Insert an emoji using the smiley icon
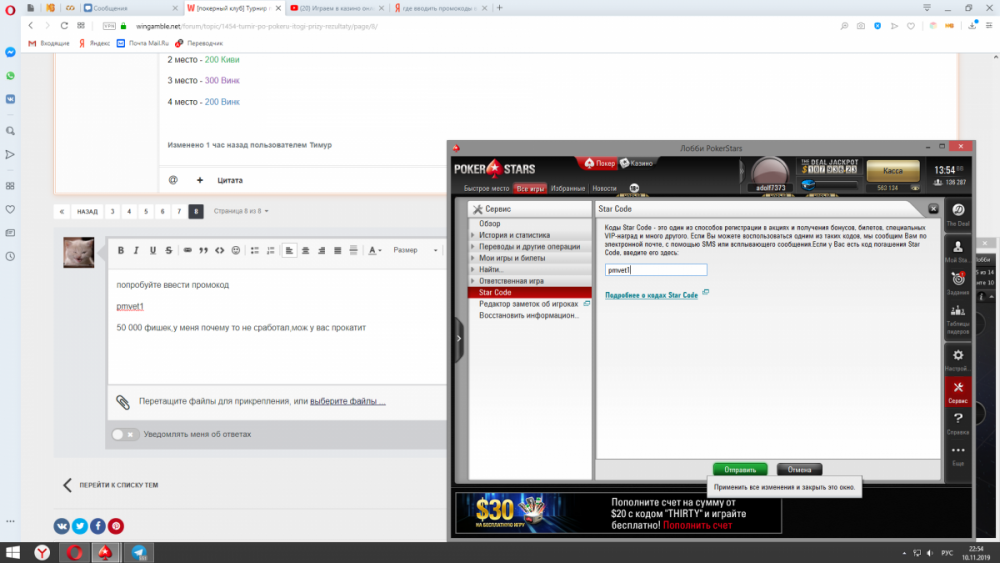The image size is (1000, 563). 236,250
